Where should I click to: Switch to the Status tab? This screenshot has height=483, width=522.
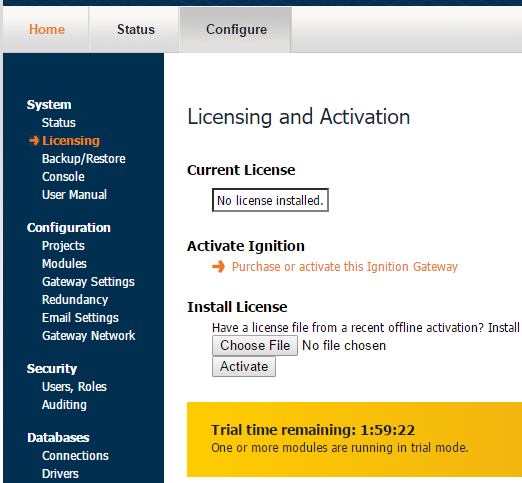pyautogui.click(x=136, y=29)
